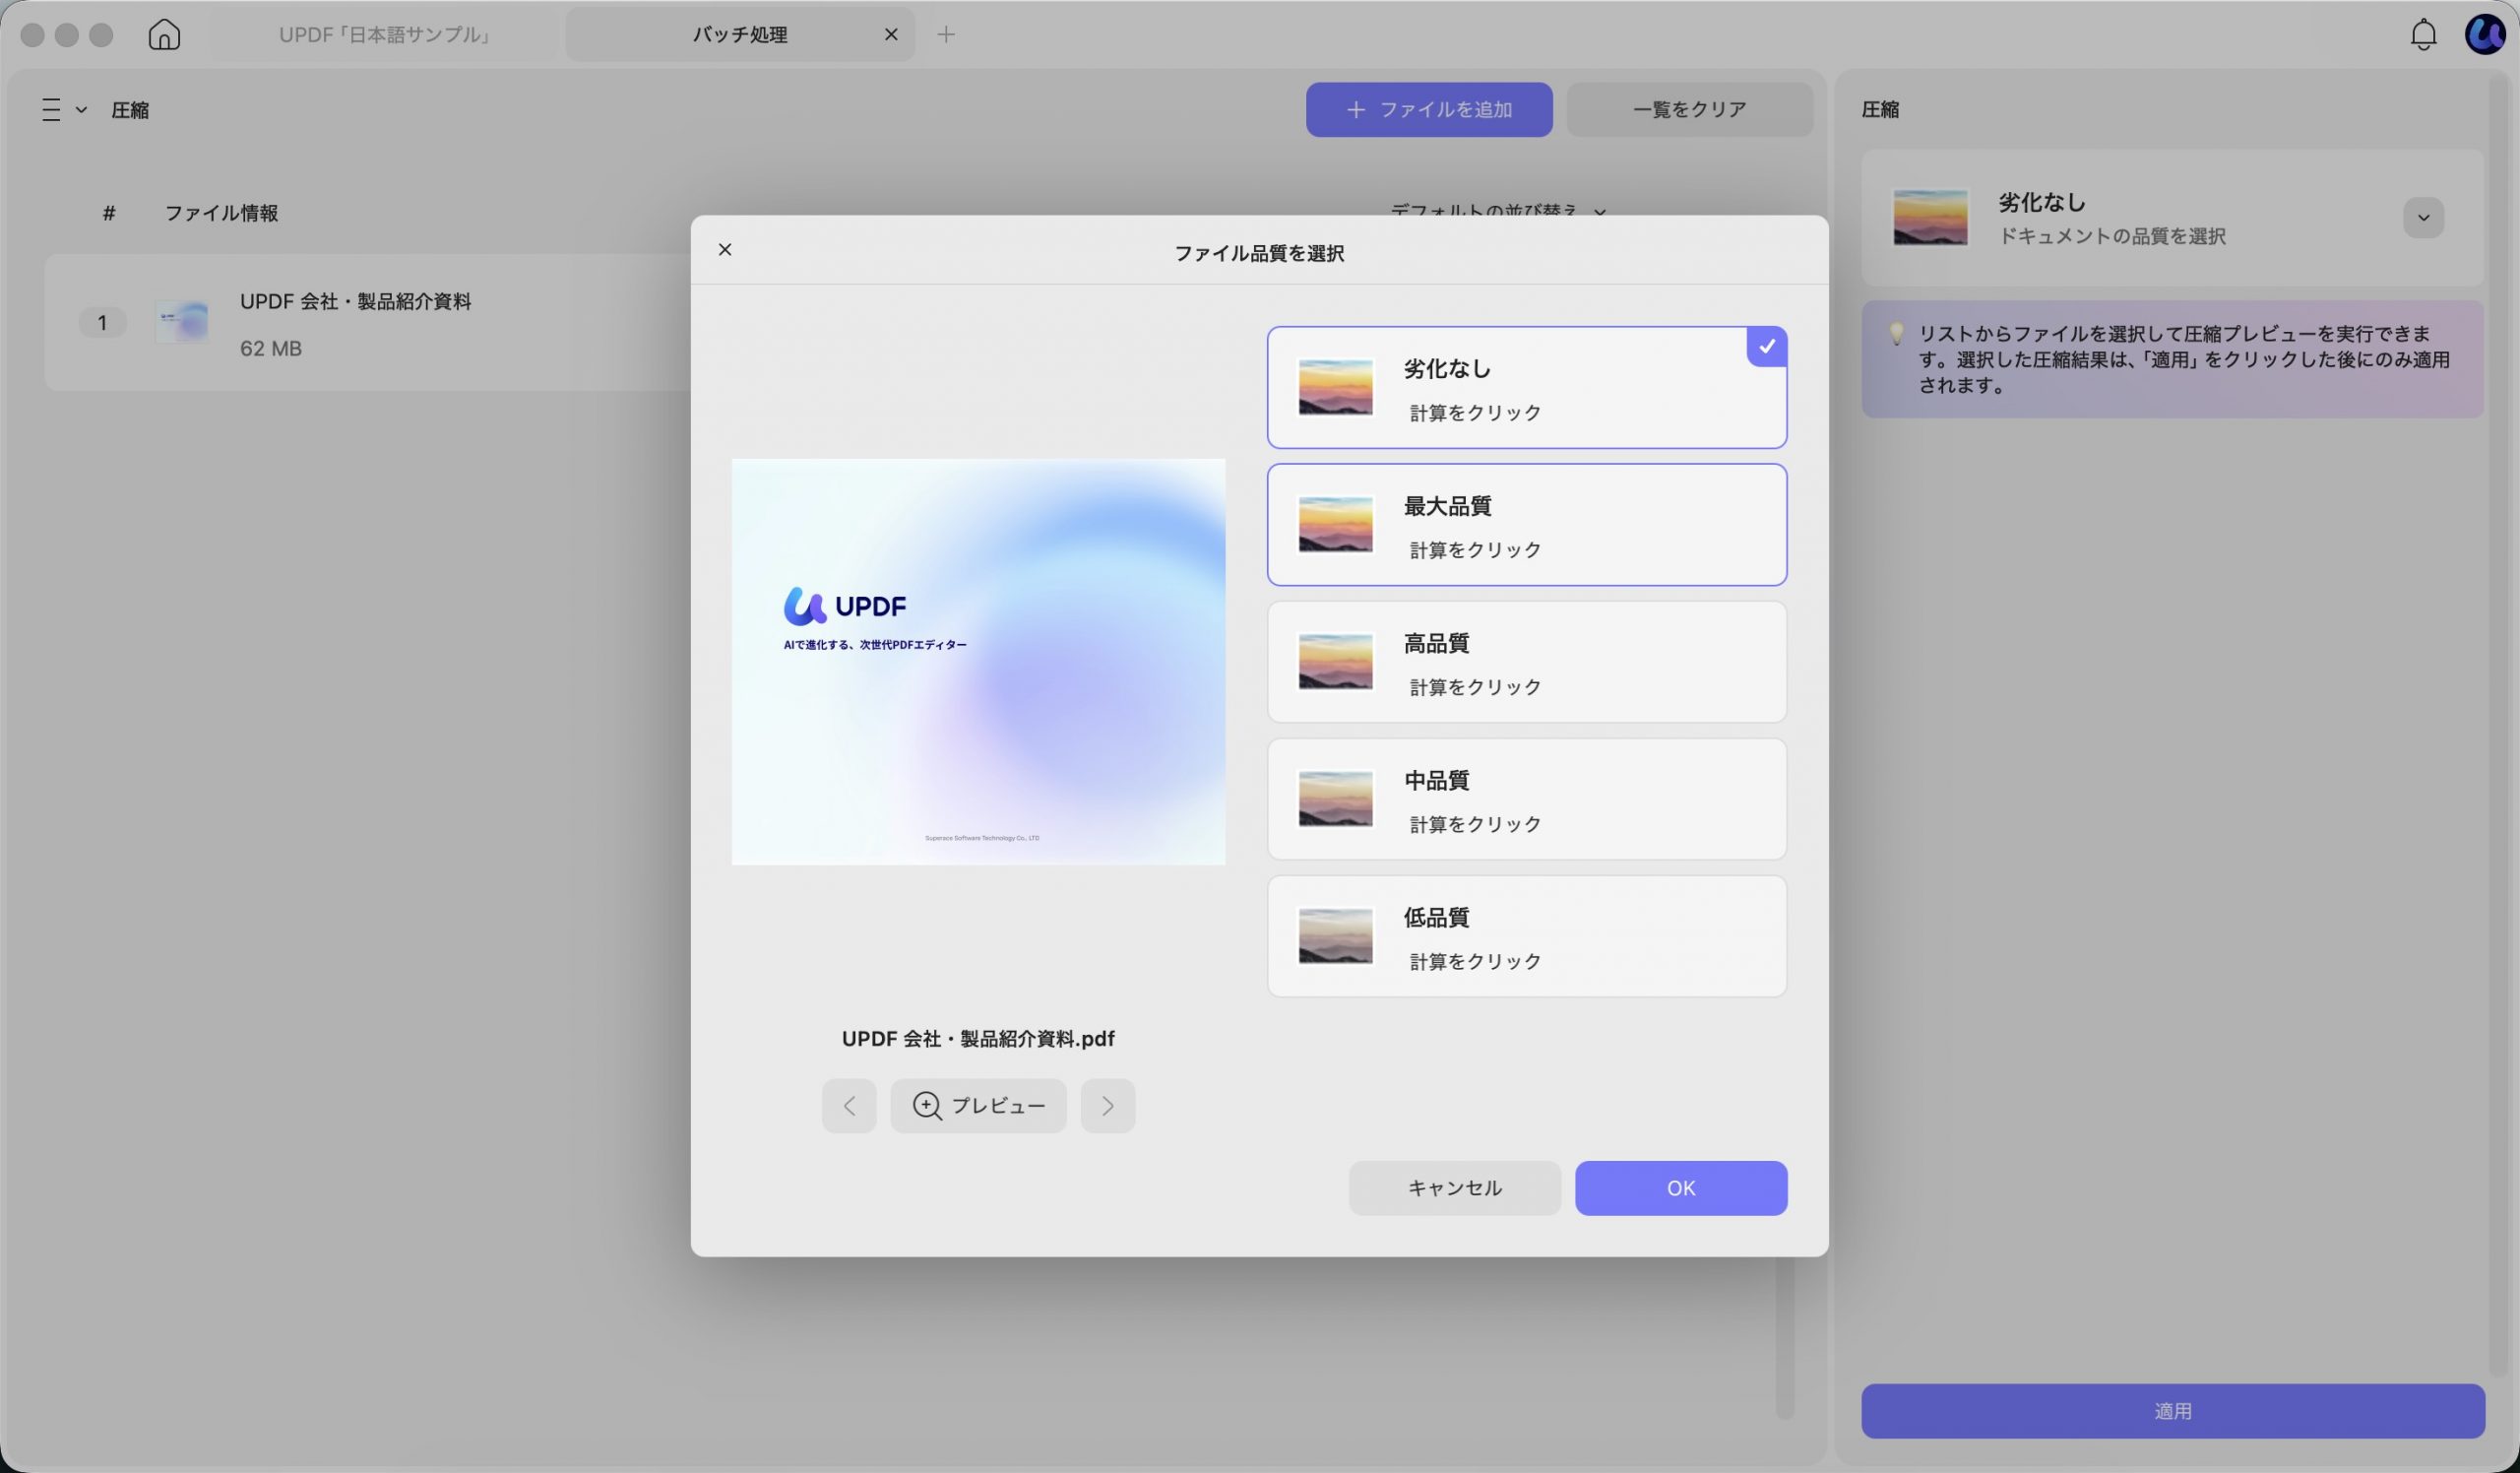
Task: Switch to UPDF「日本語サンプル」 tab
Action: coord(386,34)
